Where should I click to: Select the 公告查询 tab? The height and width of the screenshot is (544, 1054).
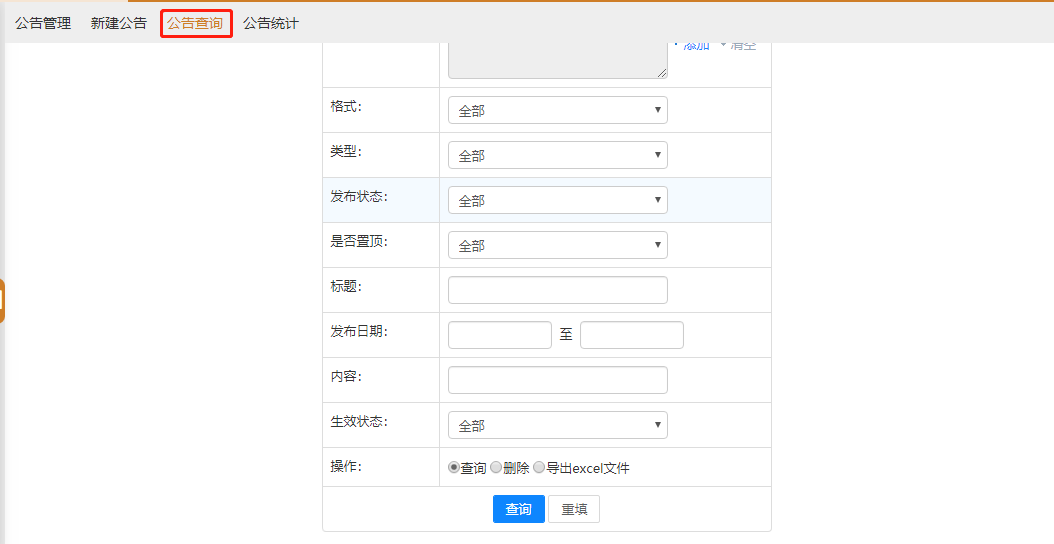tap(196, 23)
